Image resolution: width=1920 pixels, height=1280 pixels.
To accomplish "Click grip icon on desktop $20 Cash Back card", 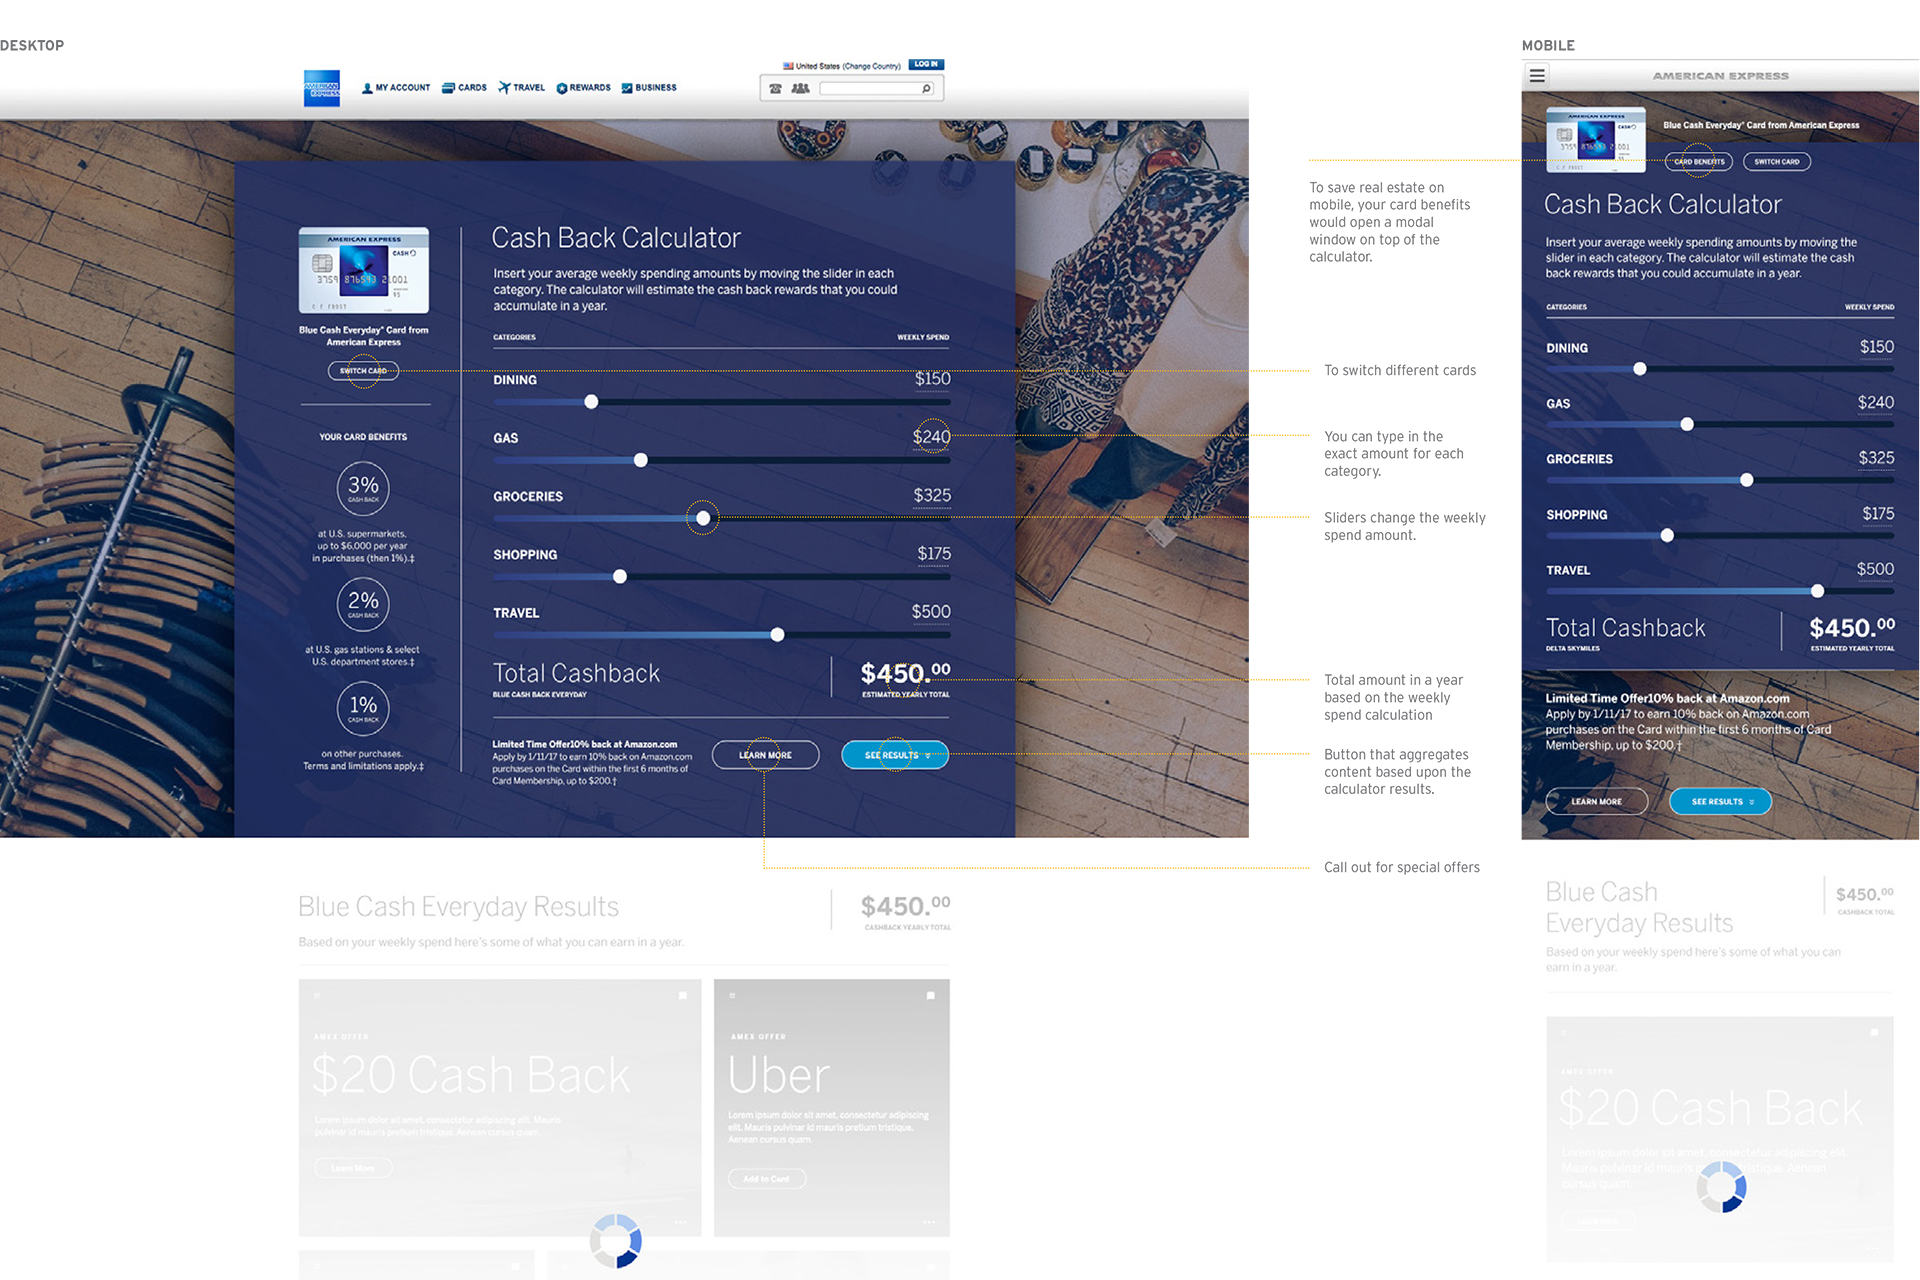I will click(317, 996).
